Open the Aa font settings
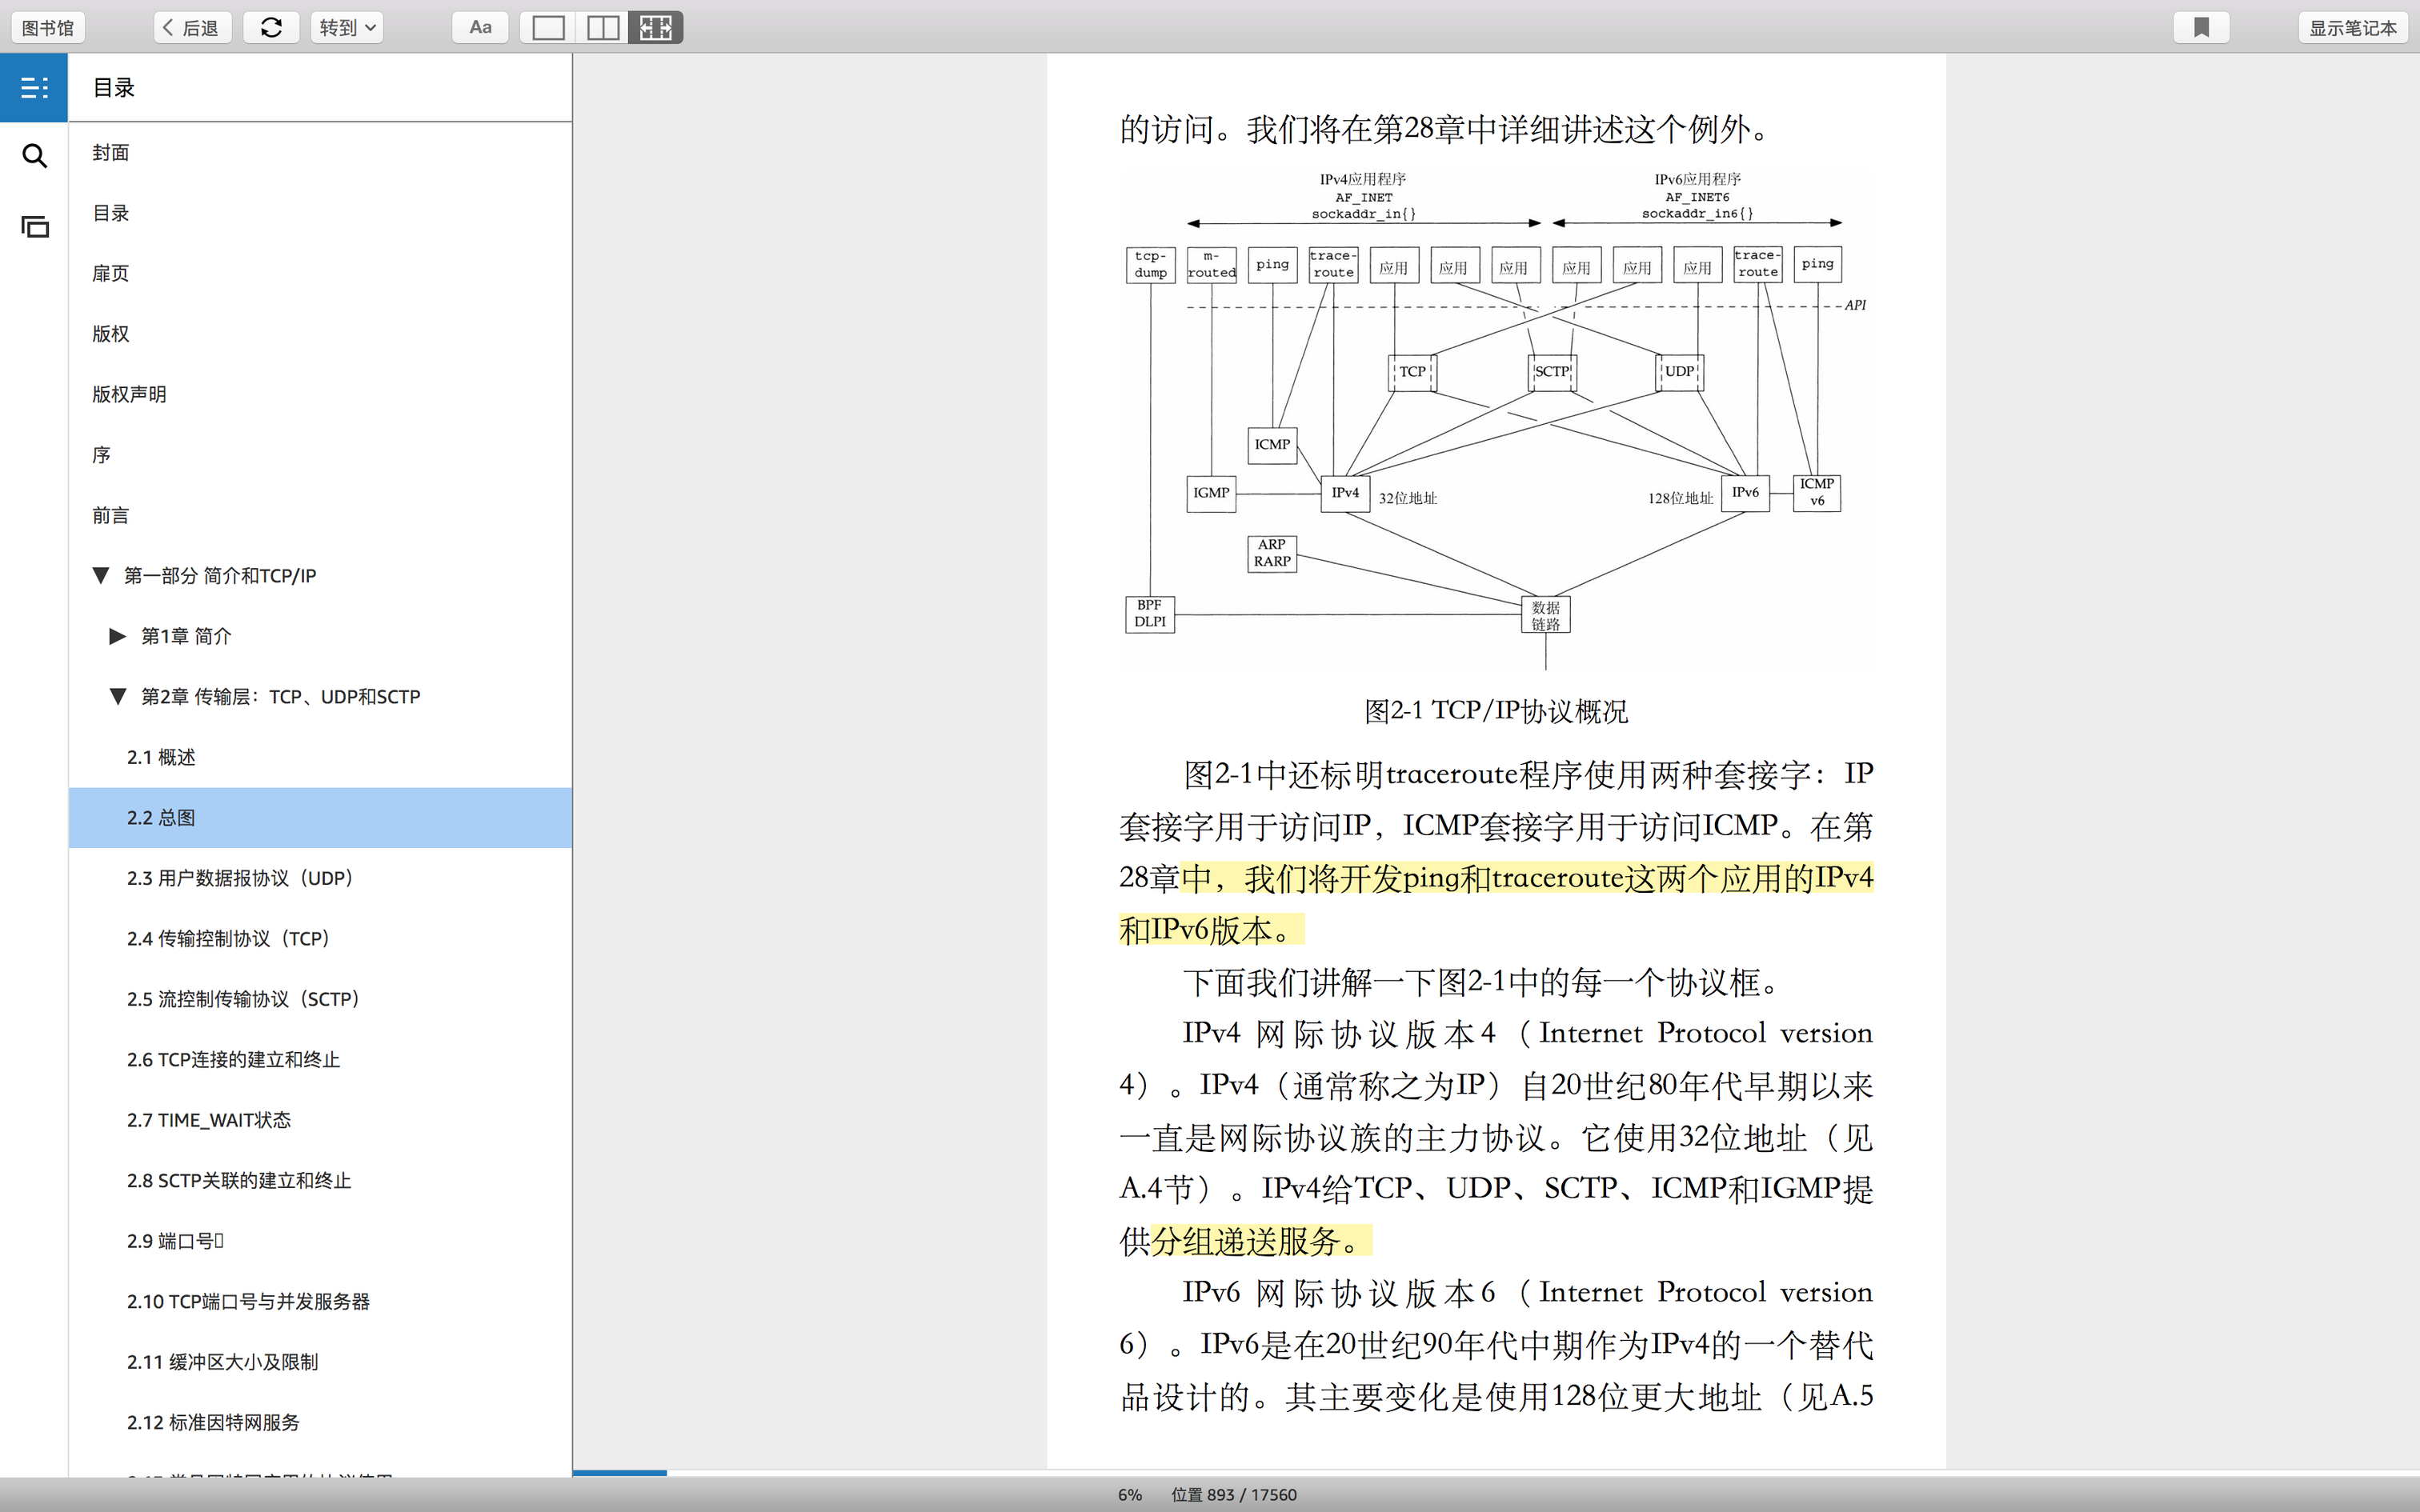 pos(480,28)
